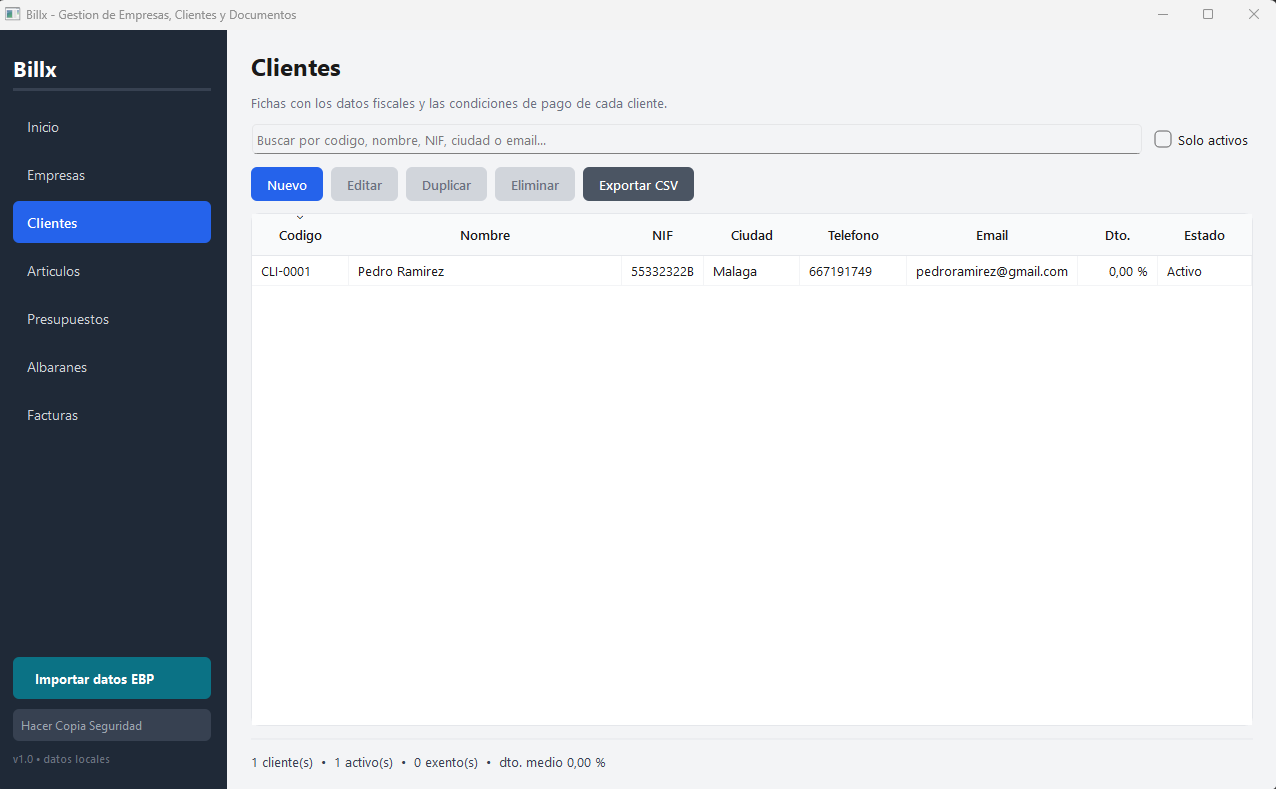Minimize the Billx window
This screenshot has height=789, width=1276.
click(1164, 14)
